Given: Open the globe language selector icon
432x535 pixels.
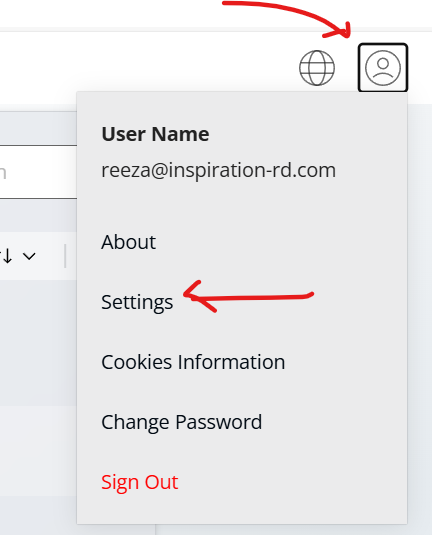Looking at the screenshot, I should (317, 68).
